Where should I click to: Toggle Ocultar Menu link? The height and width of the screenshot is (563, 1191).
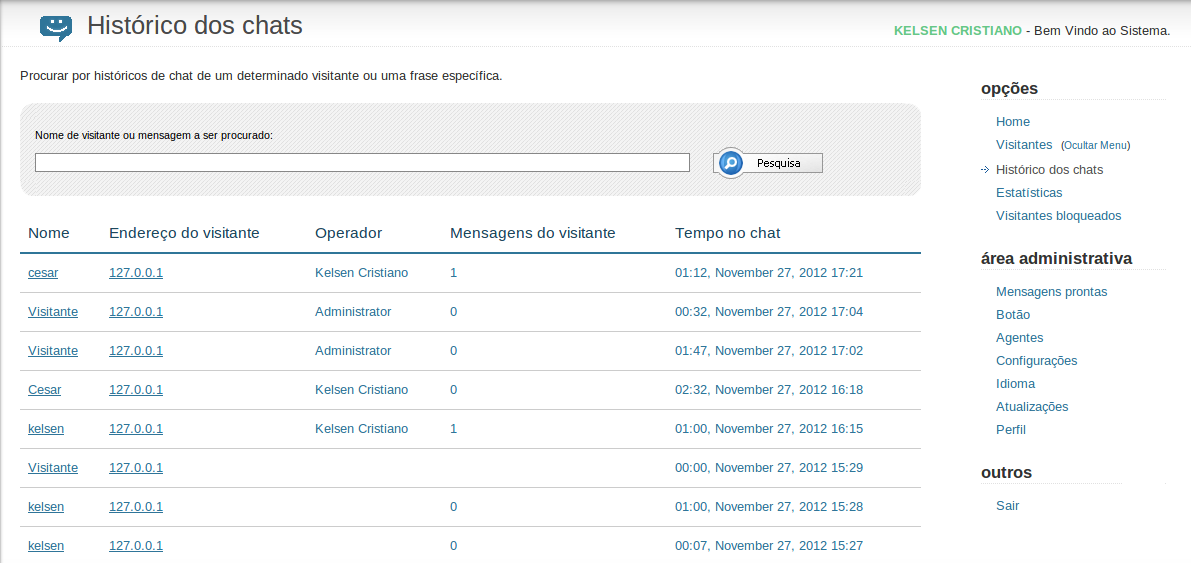pyautogui.click(x=1095, y=145)
